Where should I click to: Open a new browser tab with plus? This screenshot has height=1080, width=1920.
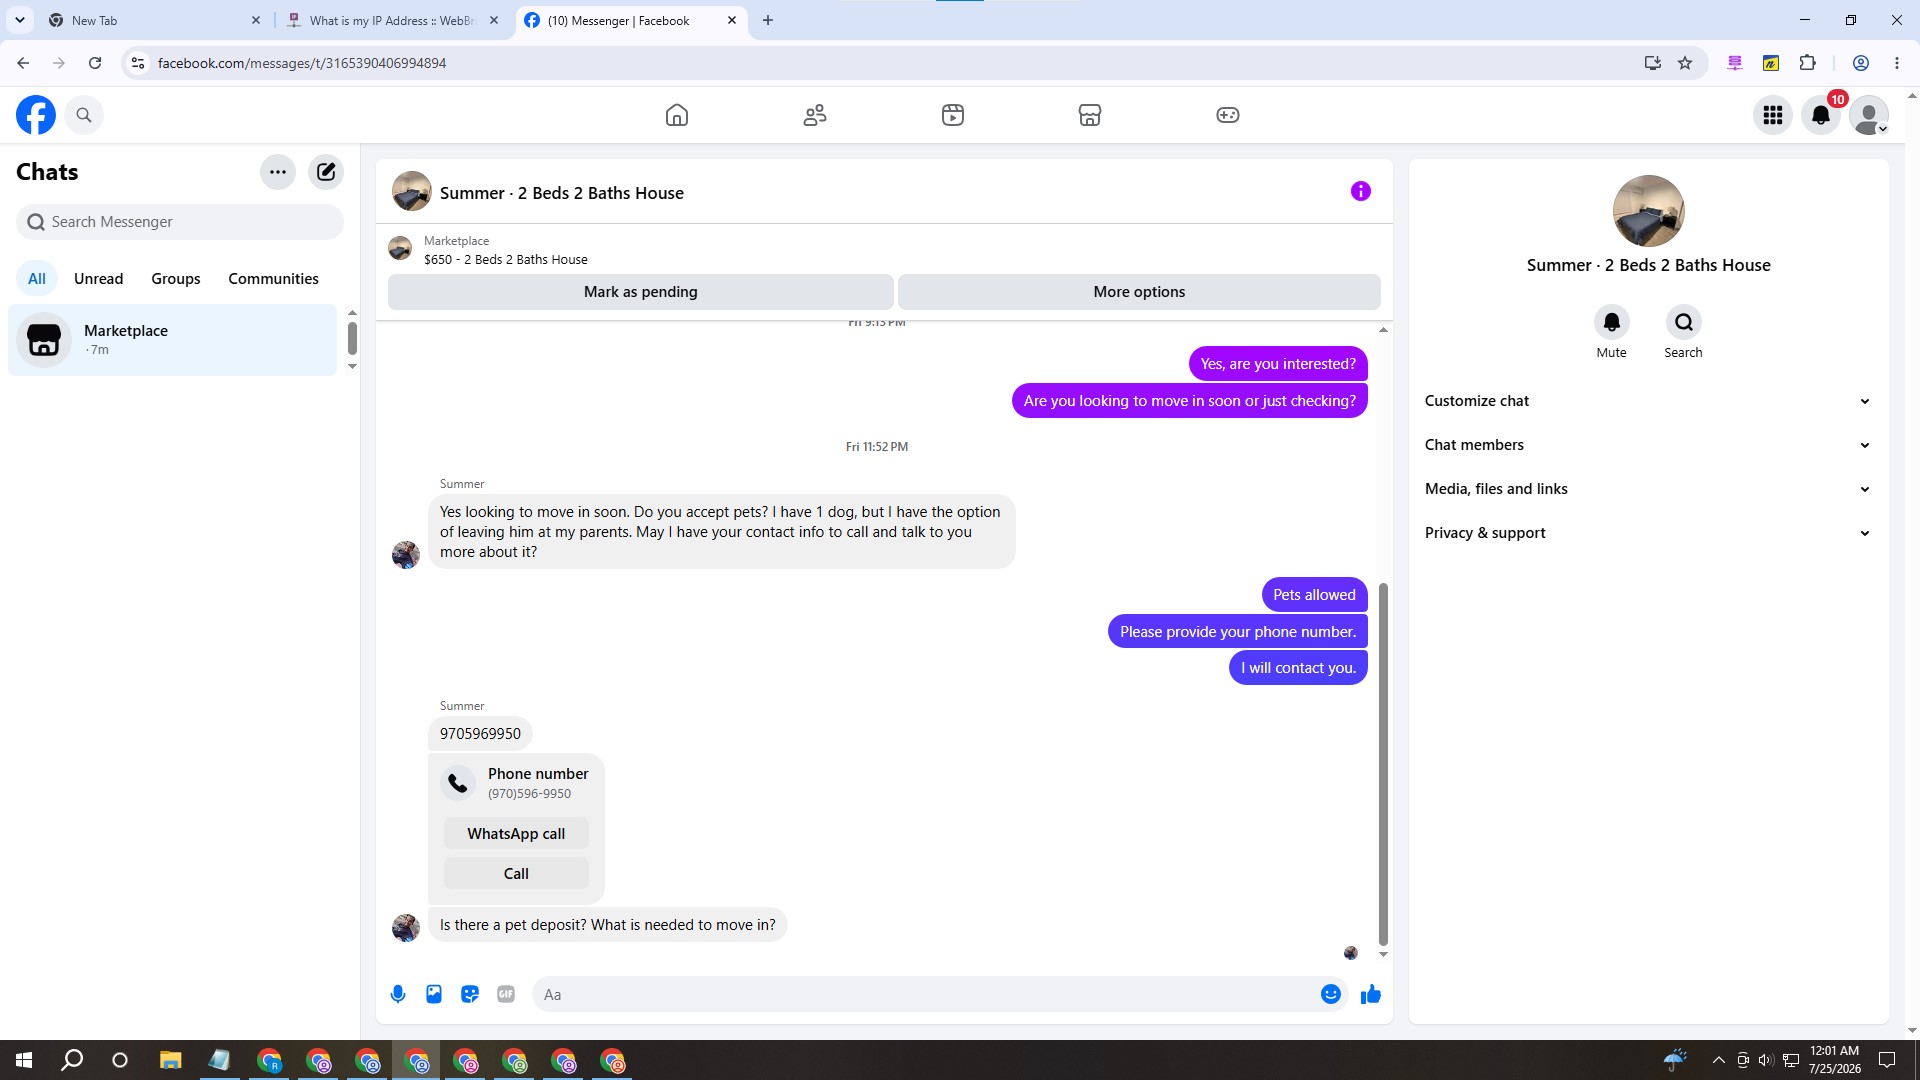(x=768, y=20)
